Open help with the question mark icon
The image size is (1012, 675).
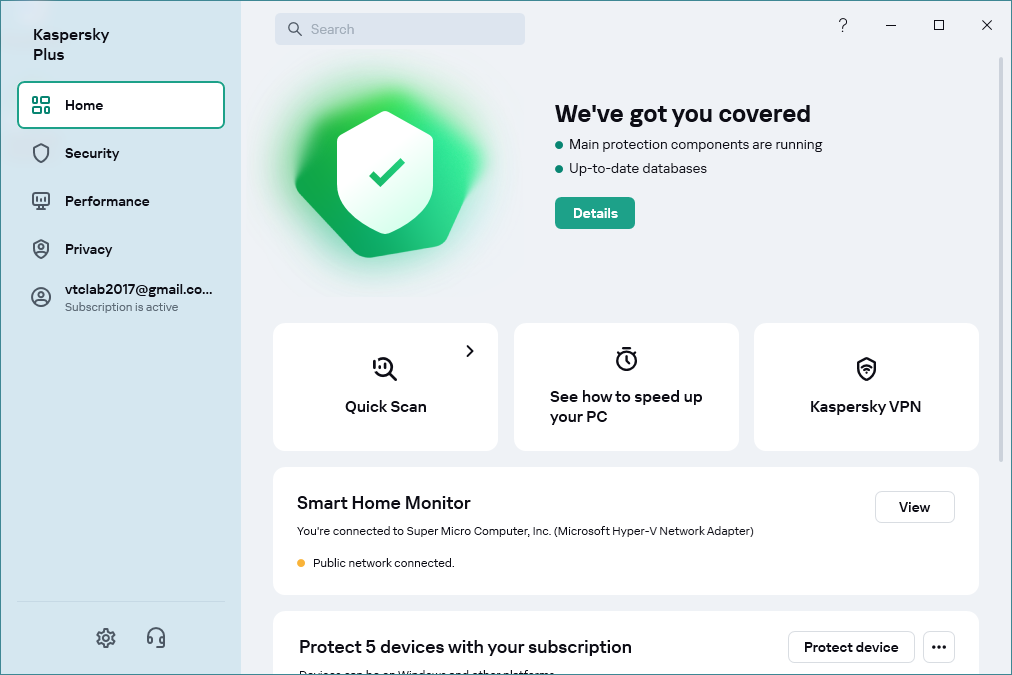(843, 26)
